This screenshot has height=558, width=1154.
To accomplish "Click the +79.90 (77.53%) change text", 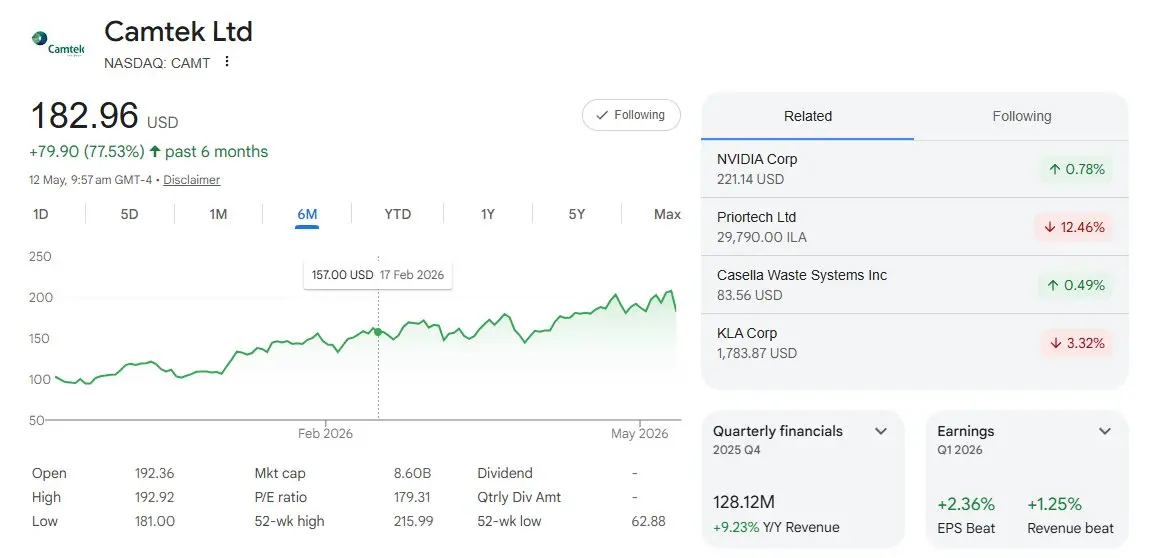I will point(87,152).
